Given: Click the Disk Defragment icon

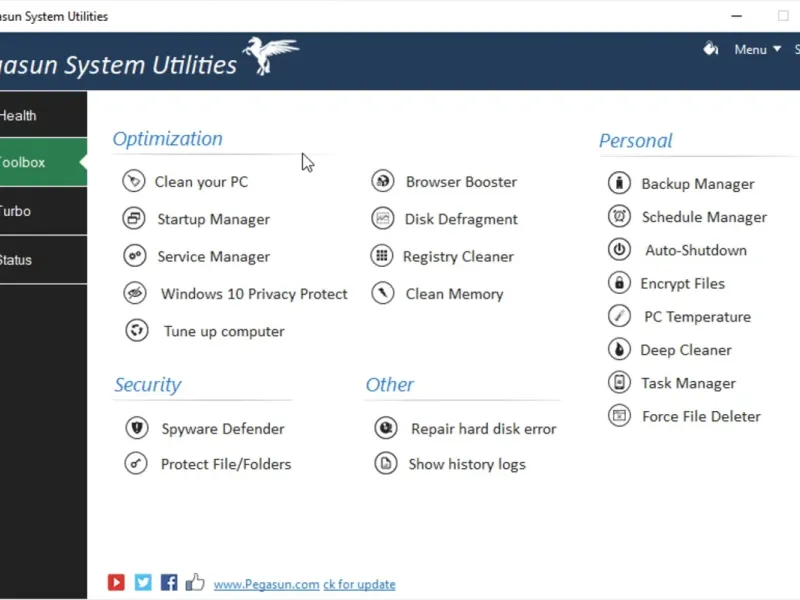Looking at the screenshot, I should pos(383,218).
